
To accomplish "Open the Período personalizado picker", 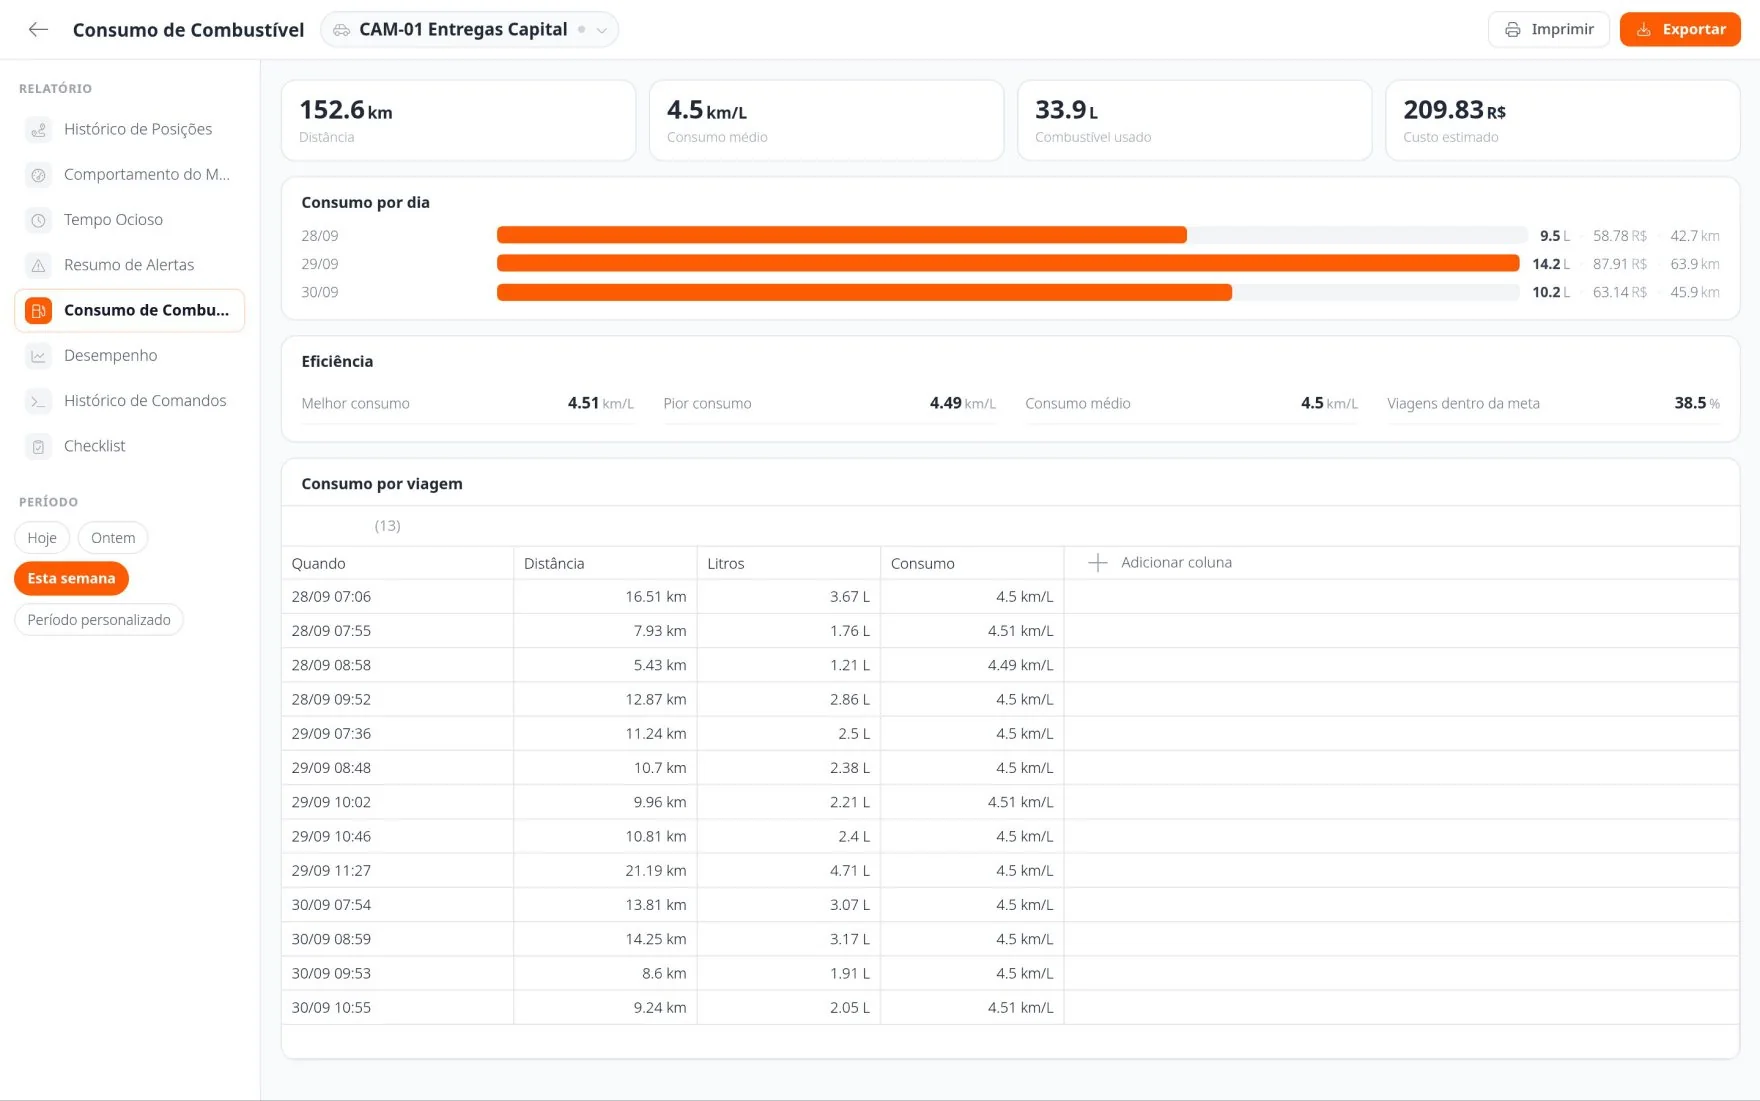I will click(99, 620).
